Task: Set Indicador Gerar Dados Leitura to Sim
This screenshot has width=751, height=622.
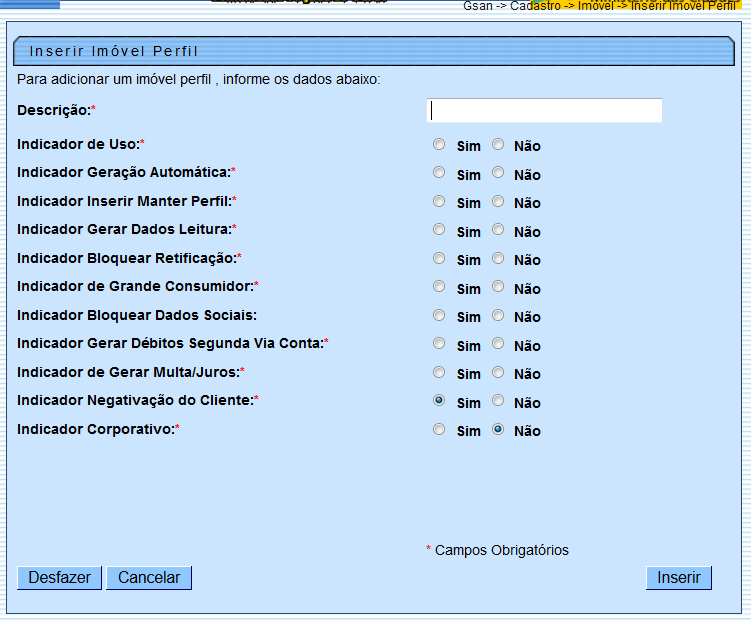Action: click(439, 230)
